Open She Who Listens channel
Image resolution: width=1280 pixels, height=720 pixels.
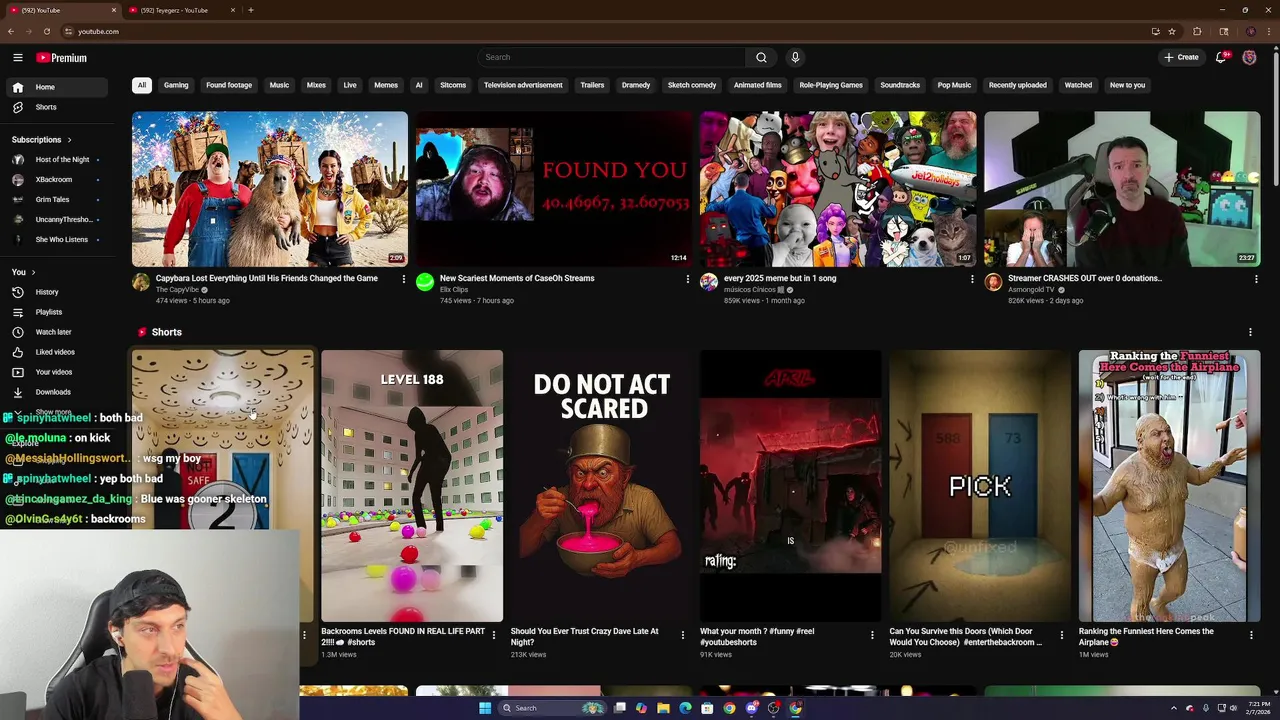57,239
